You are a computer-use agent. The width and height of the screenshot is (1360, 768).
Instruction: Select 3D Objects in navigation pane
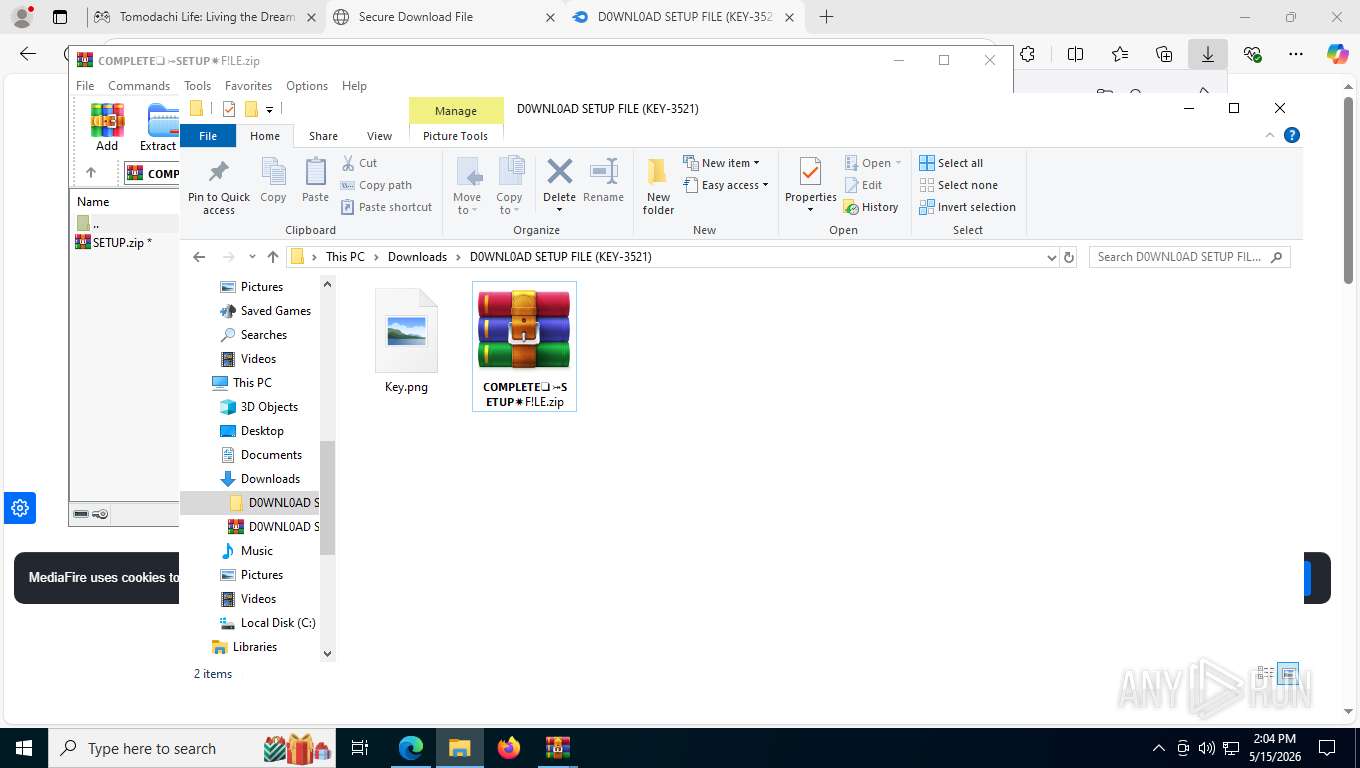tap(258, 407)
